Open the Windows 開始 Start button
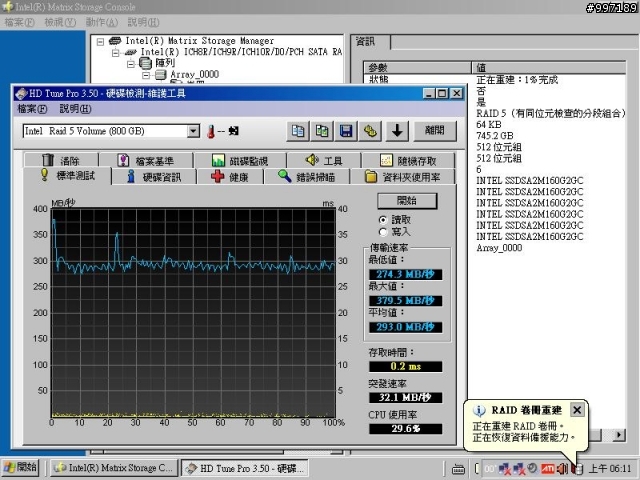The image size is (640, 480). (x=20, y=468)
